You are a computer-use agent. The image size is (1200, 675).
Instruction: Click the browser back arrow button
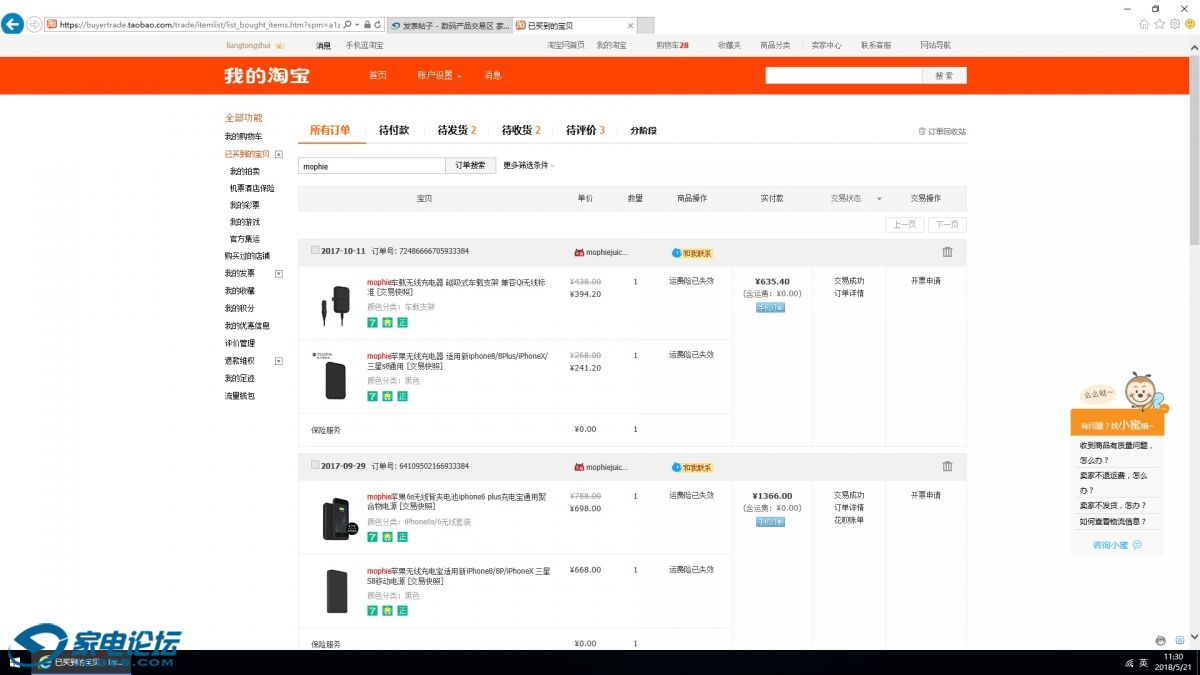[13, 23]
